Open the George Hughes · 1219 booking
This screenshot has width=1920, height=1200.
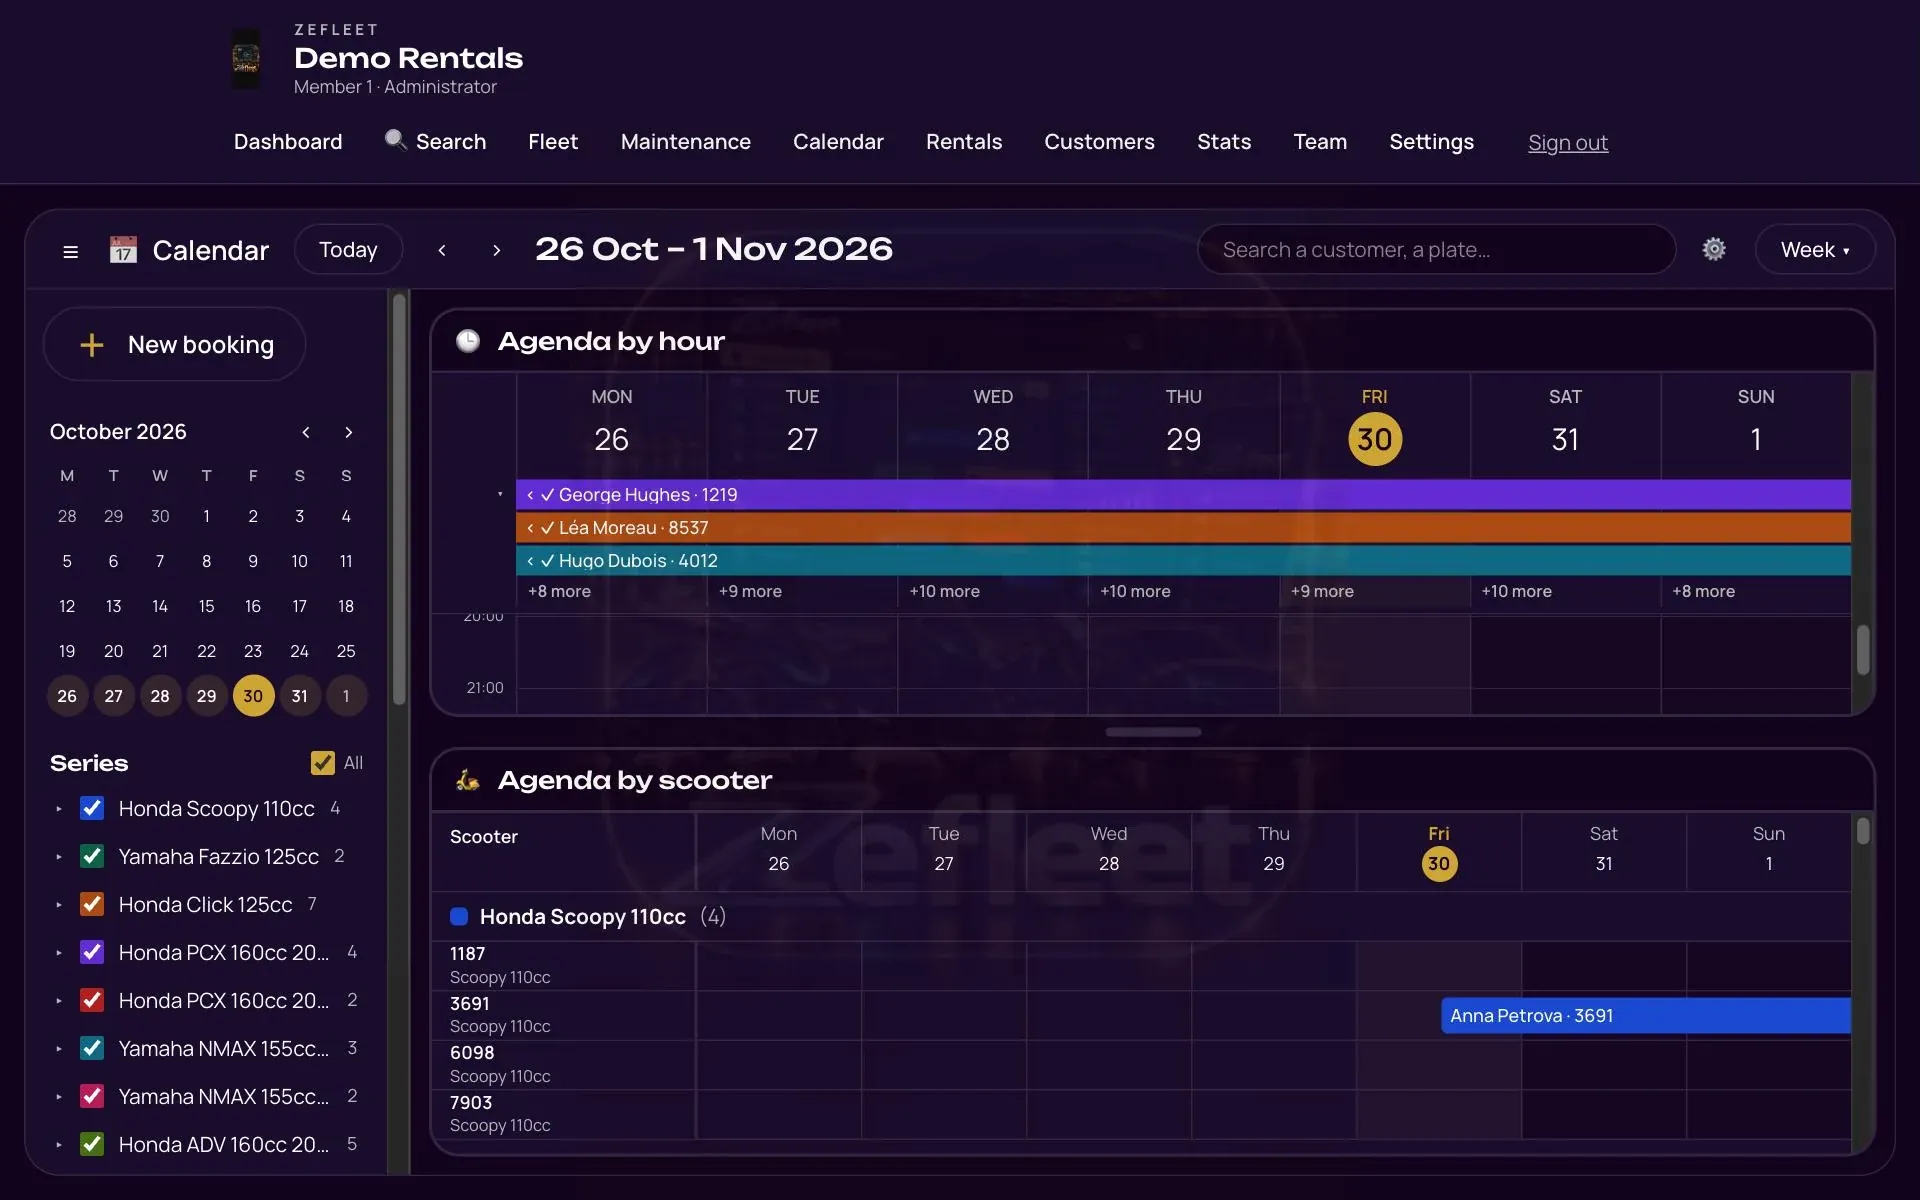tap(1183, 495)
